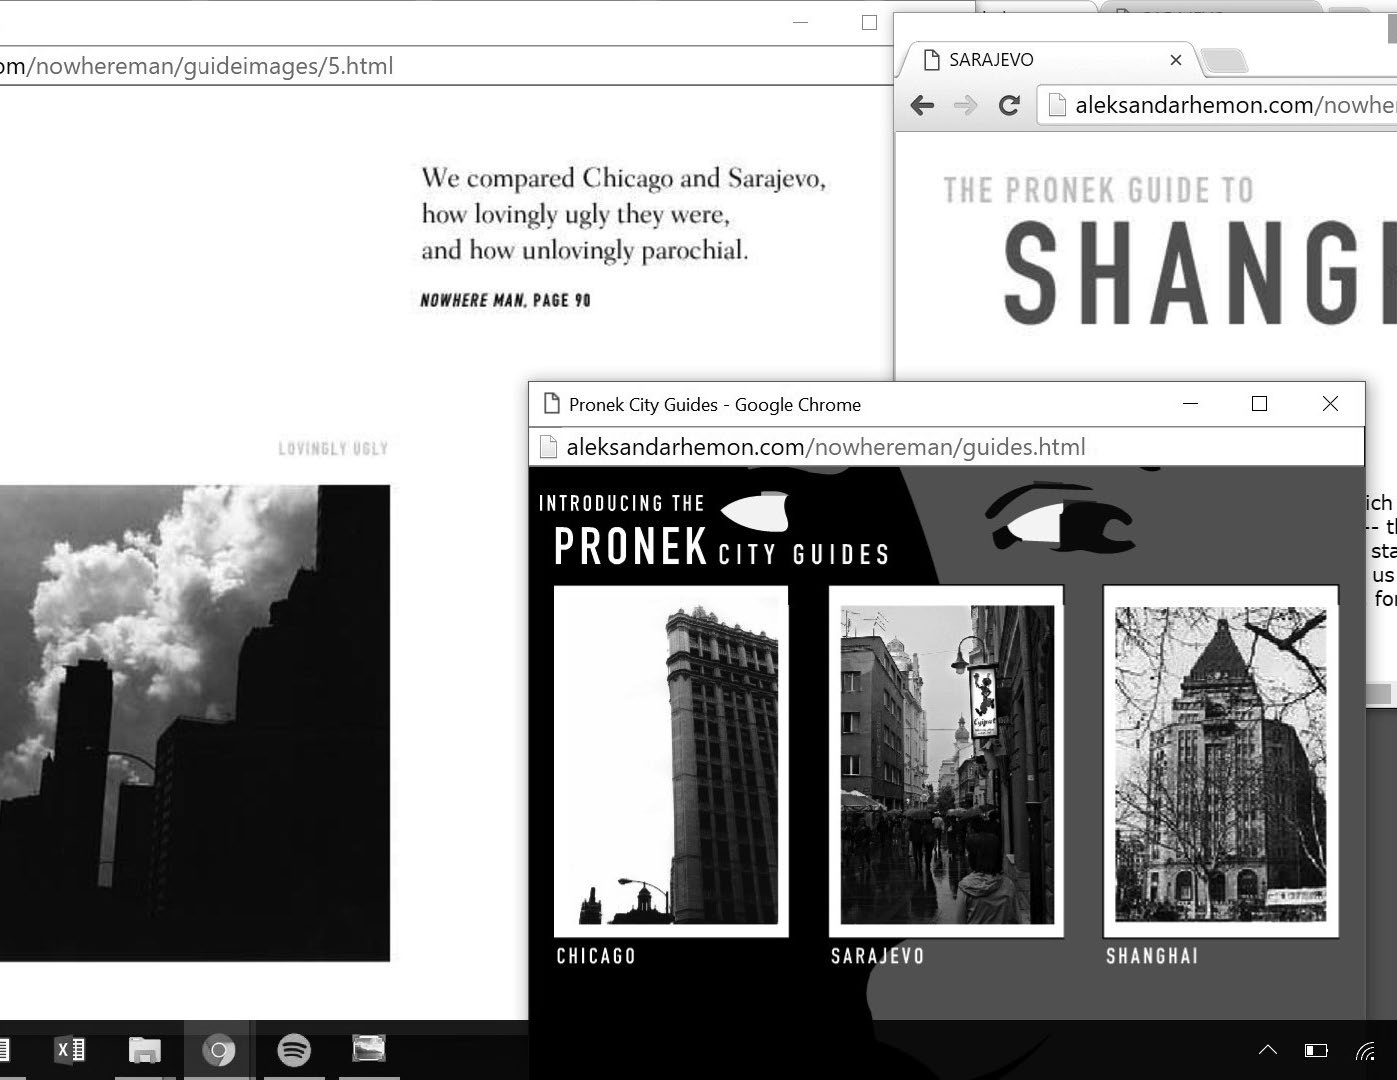Click the battery icon in system tray
This screenshot has height=1080, width=1397.
coord(1316,1050)
